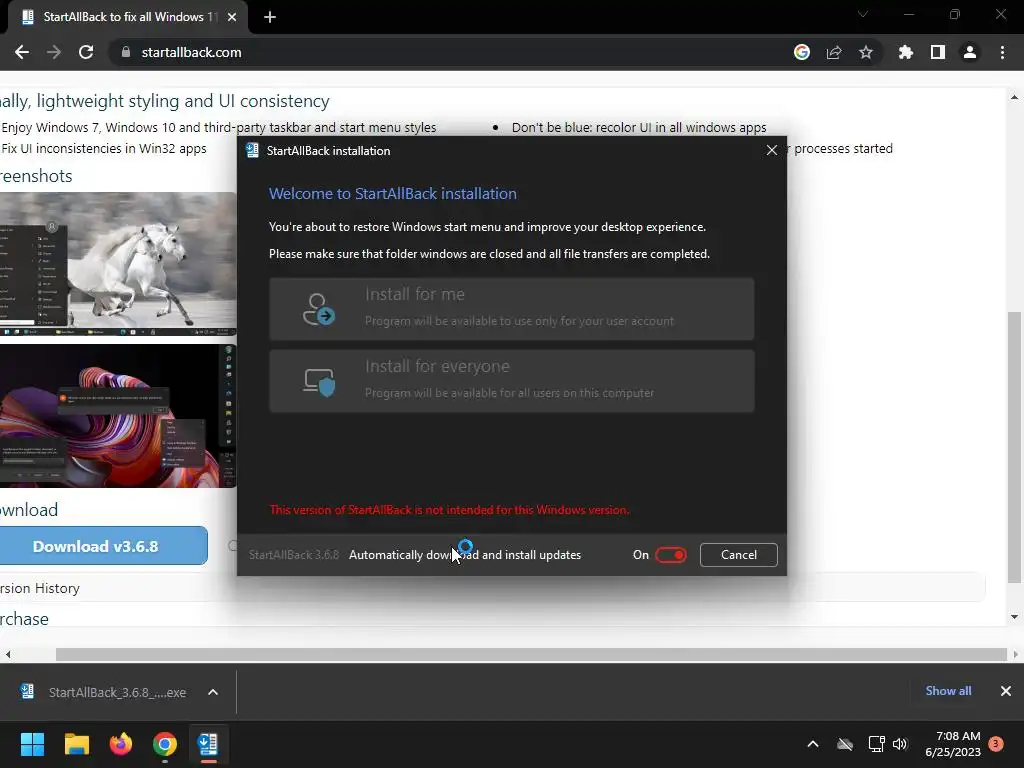This screenshot has width=1024, height=768.
Task: Select the StartAllBack browser tab
Action: [127, 17]
